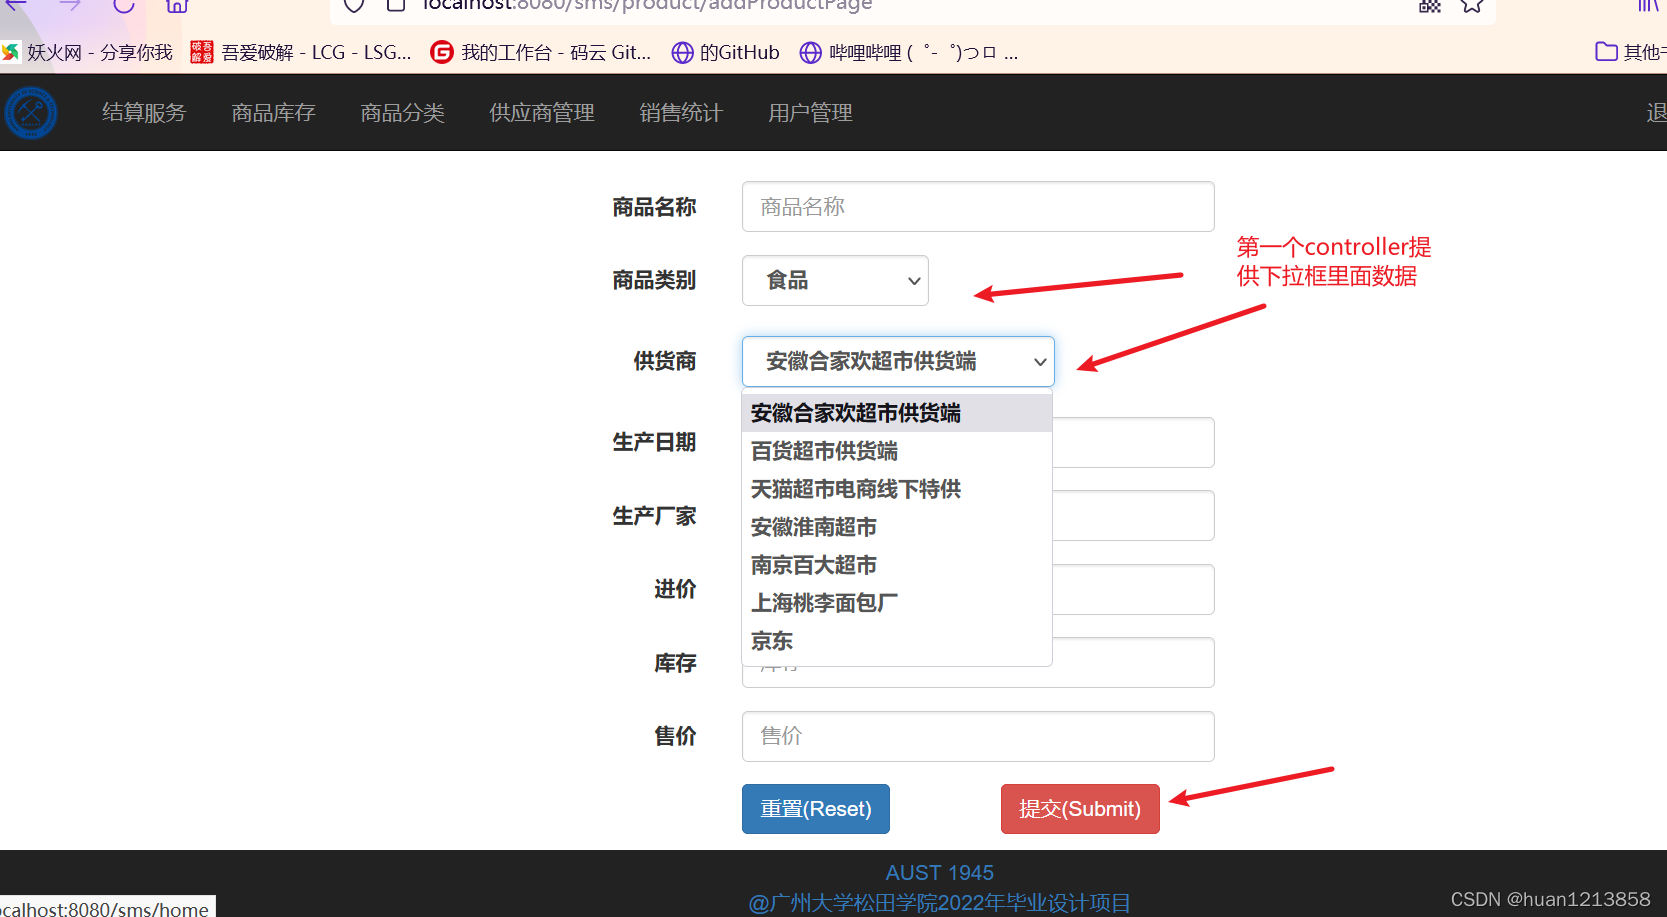1667x917 pixels.
Task: Select 上海桃李面包厂 option
Action: pyautogui.click(x=897, y=603)
